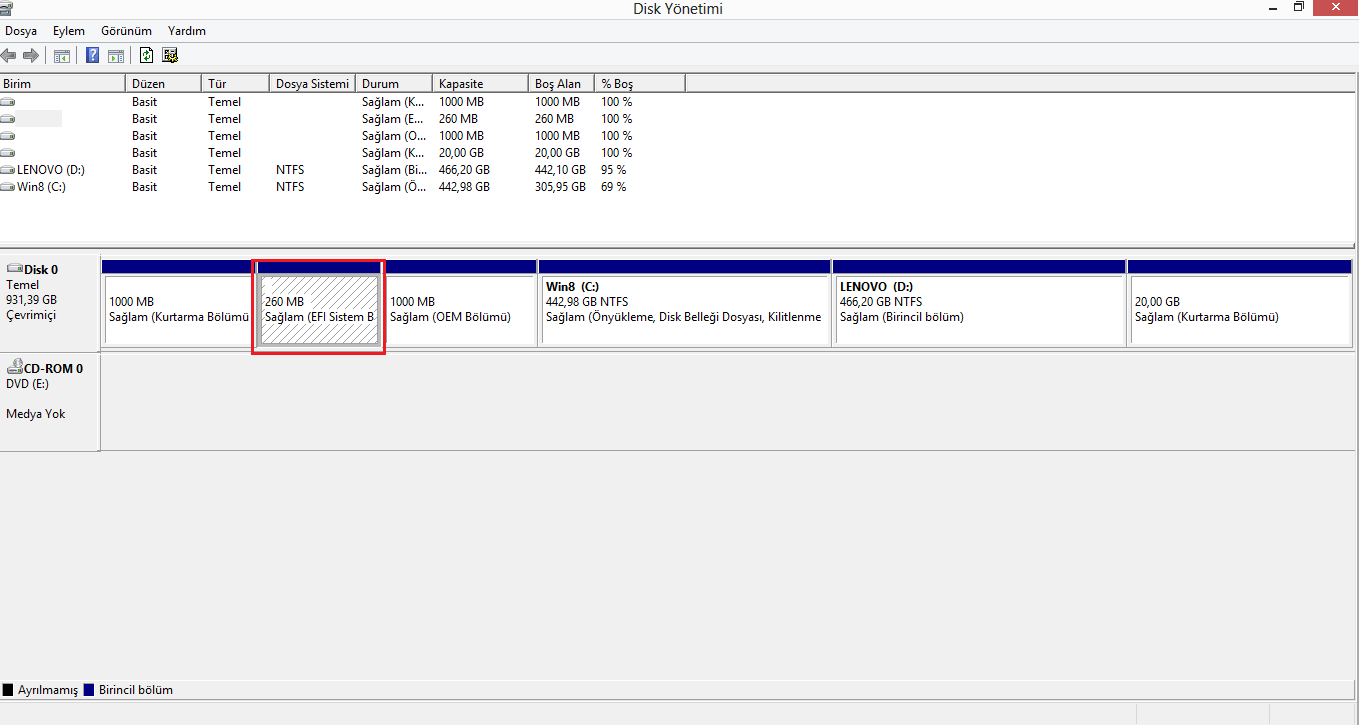Image resolution: width=1359 pixels, height=725 pixels.
Task: Click NTFS cell in the LENOVO (D:) row
Action: 290,170
